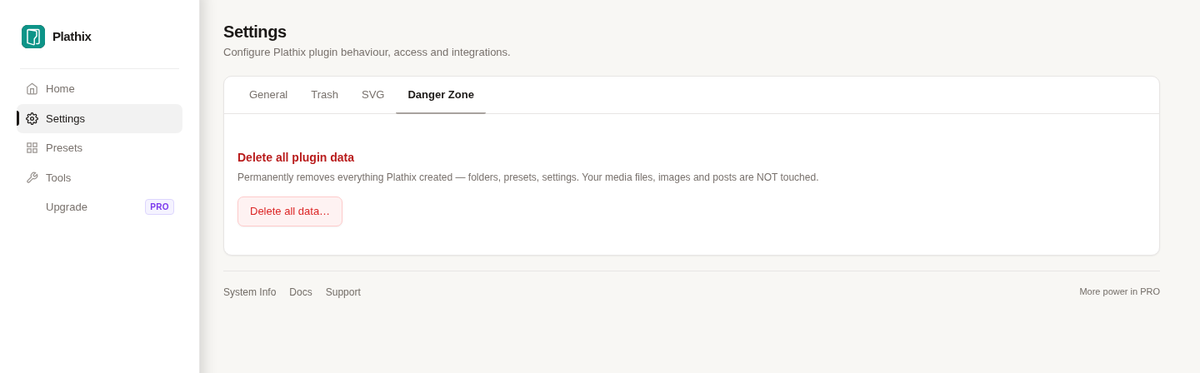
Task: Click the Delete all plugin data heading
Action: [x=296, y=157]
